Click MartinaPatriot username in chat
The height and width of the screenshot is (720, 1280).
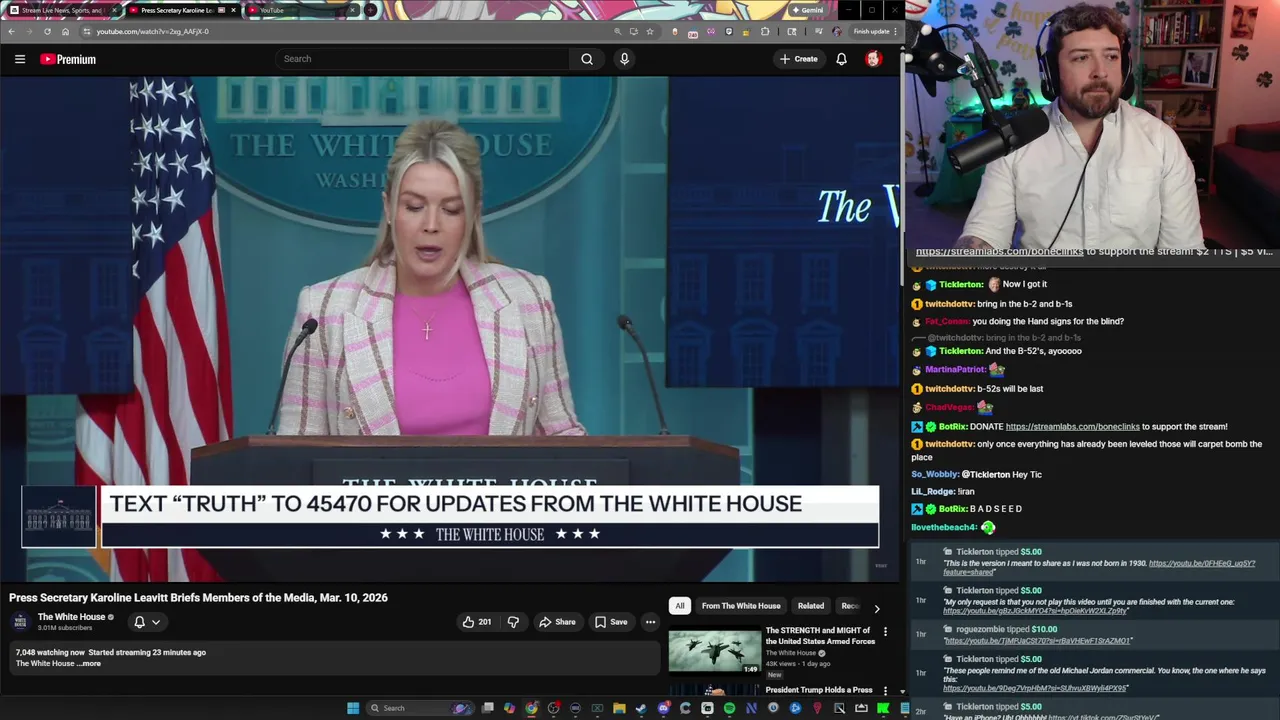pos(956,370)
